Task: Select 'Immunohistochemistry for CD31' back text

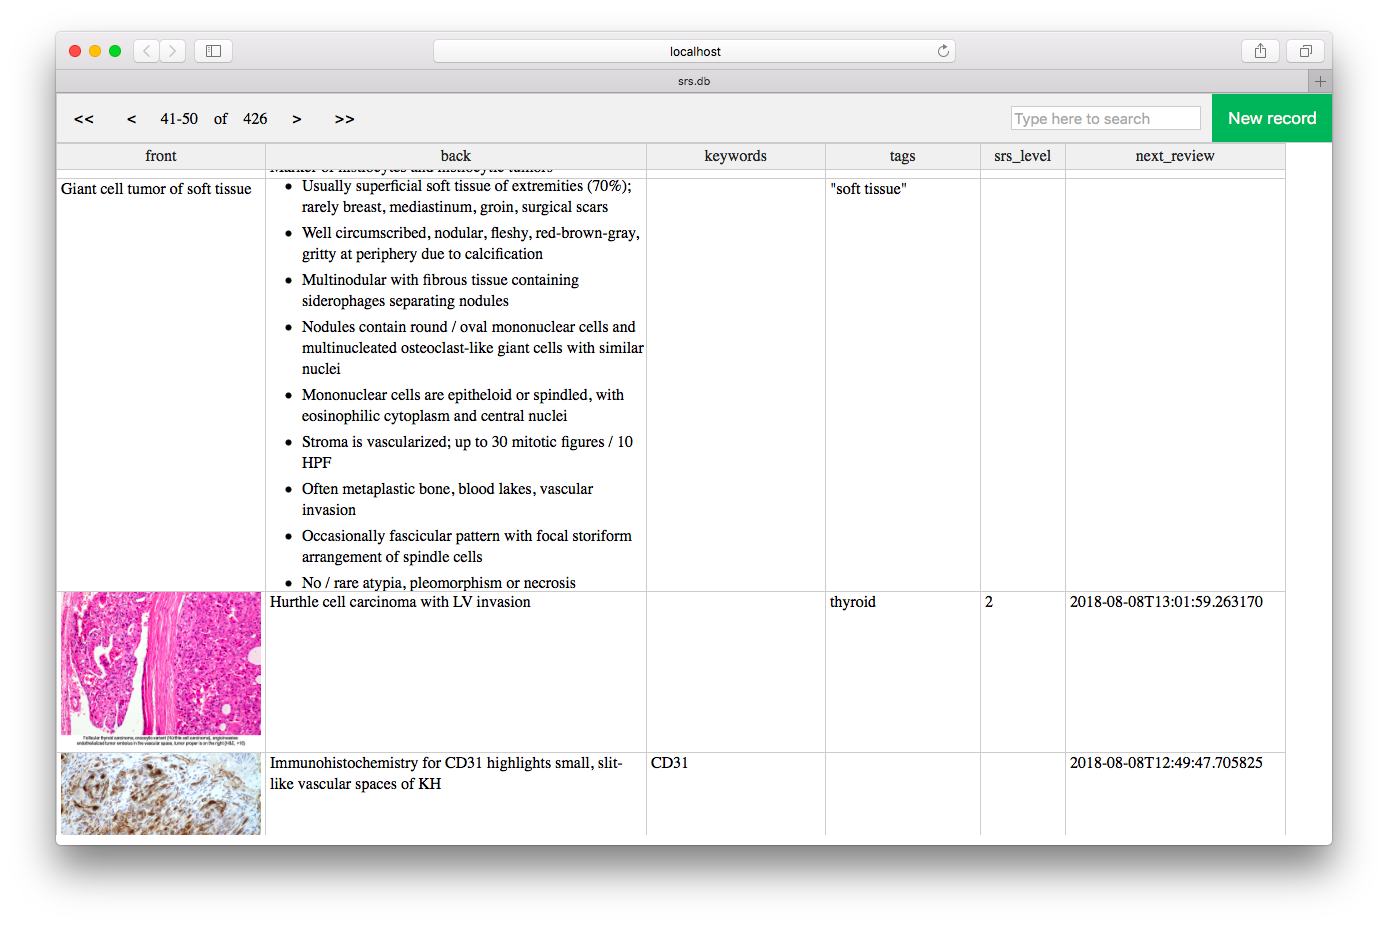Action: tap(446, 773)
